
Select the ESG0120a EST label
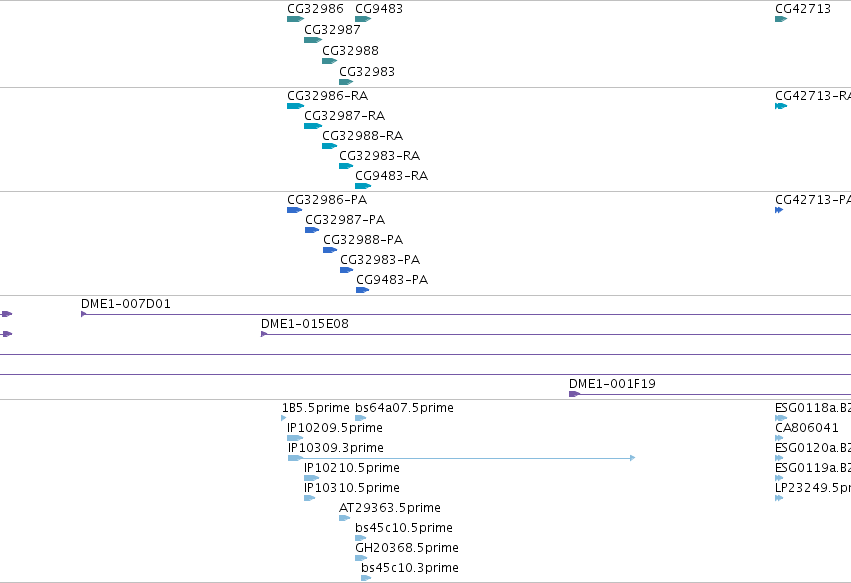tap(812, 448)
